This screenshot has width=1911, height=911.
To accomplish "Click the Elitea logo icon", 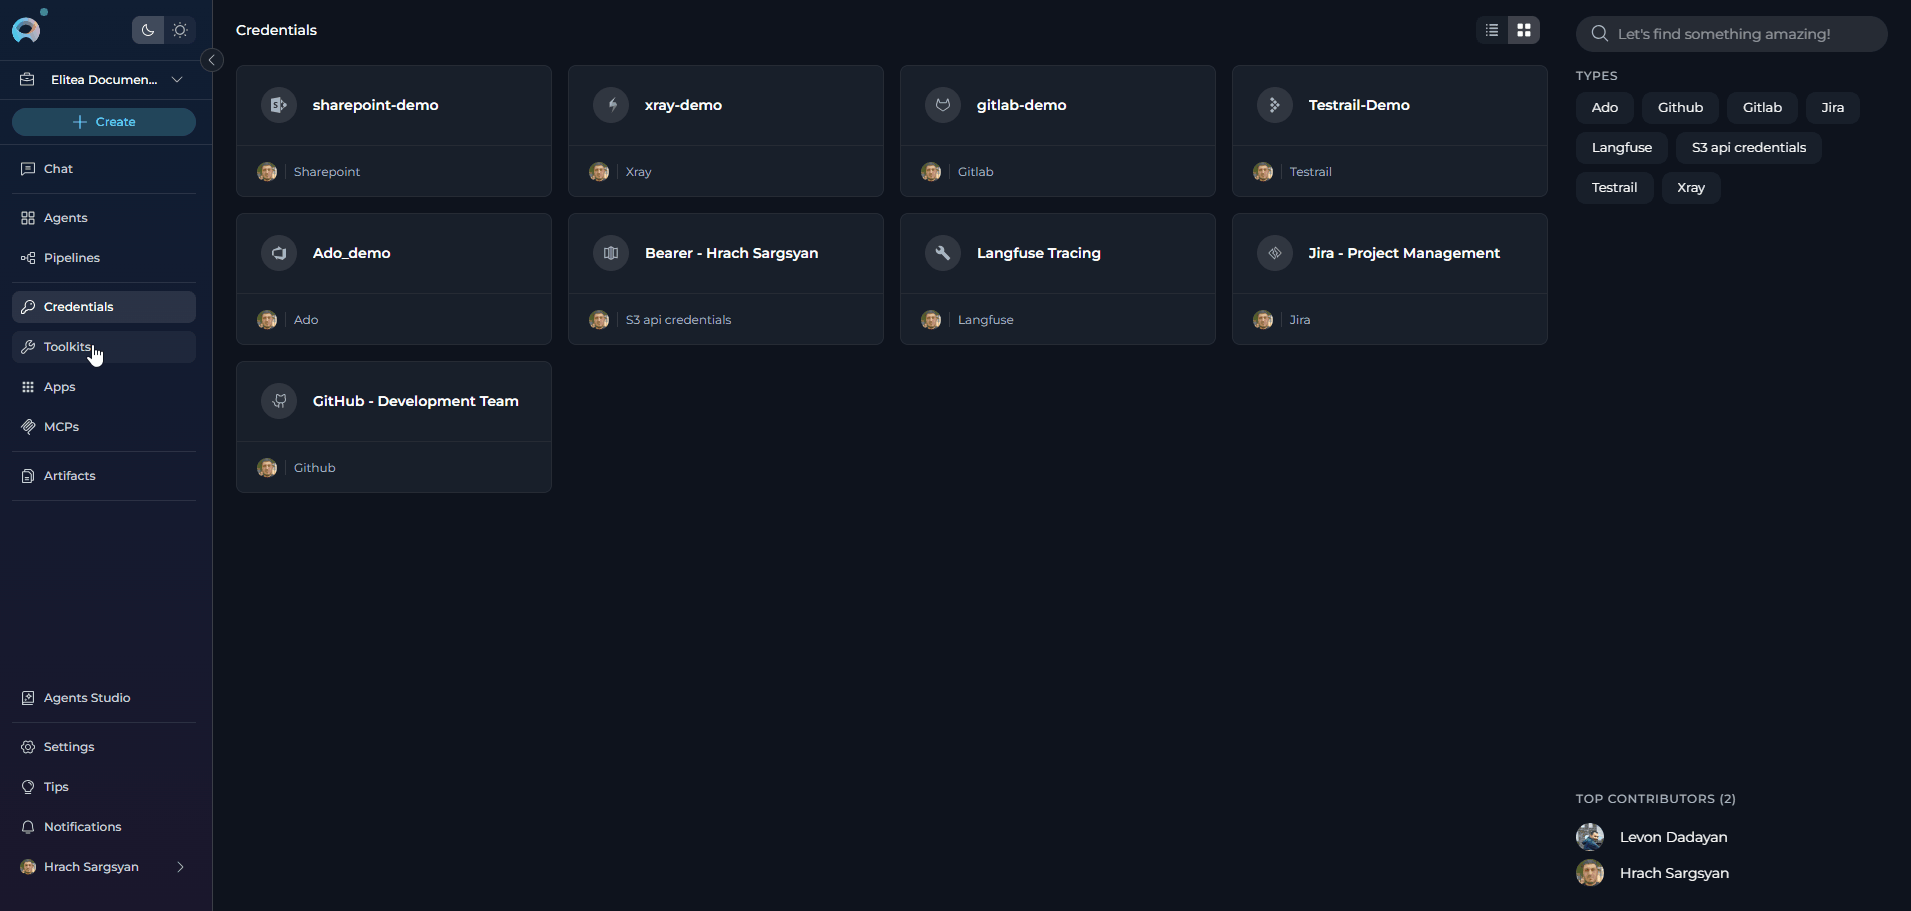I will click(x=26, y=30).
